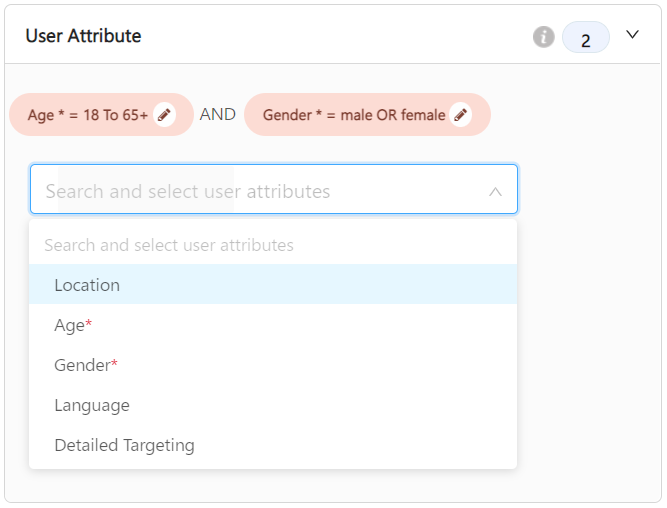
Task: Pick Detailed Targeting attribute
Action: (x=273, y=445)
